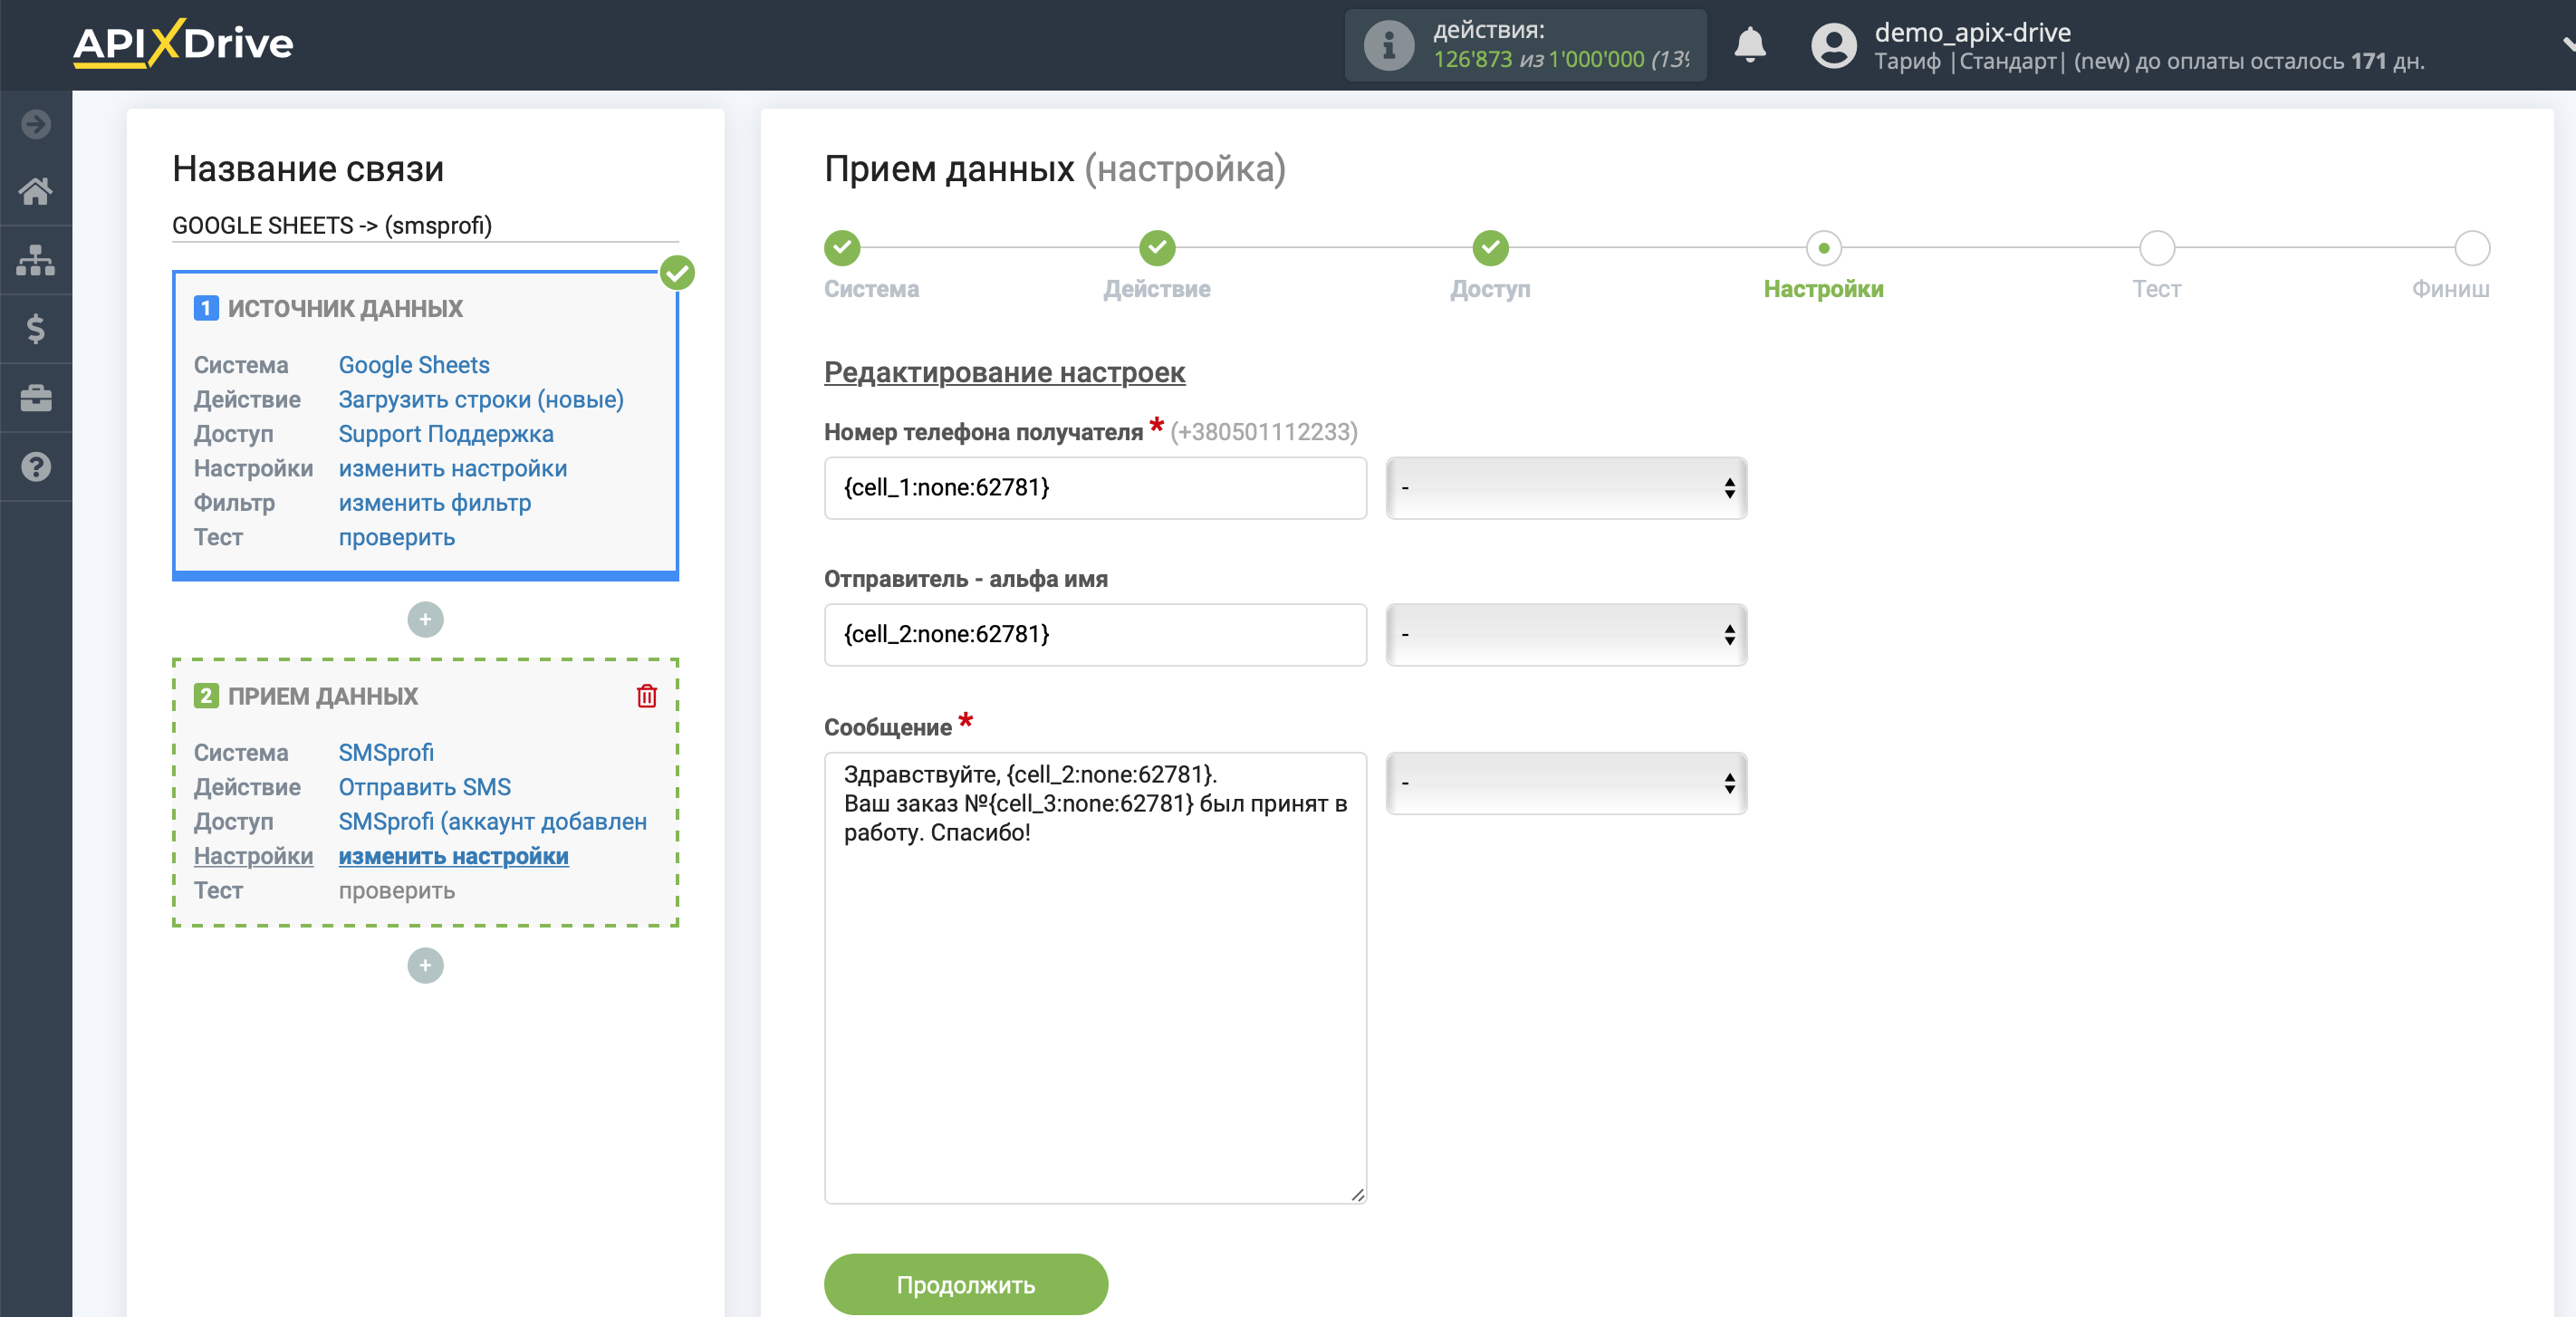Click the Редактирование настроек heading
Screen dimensions: 2576x1317
click(1004, 373)
